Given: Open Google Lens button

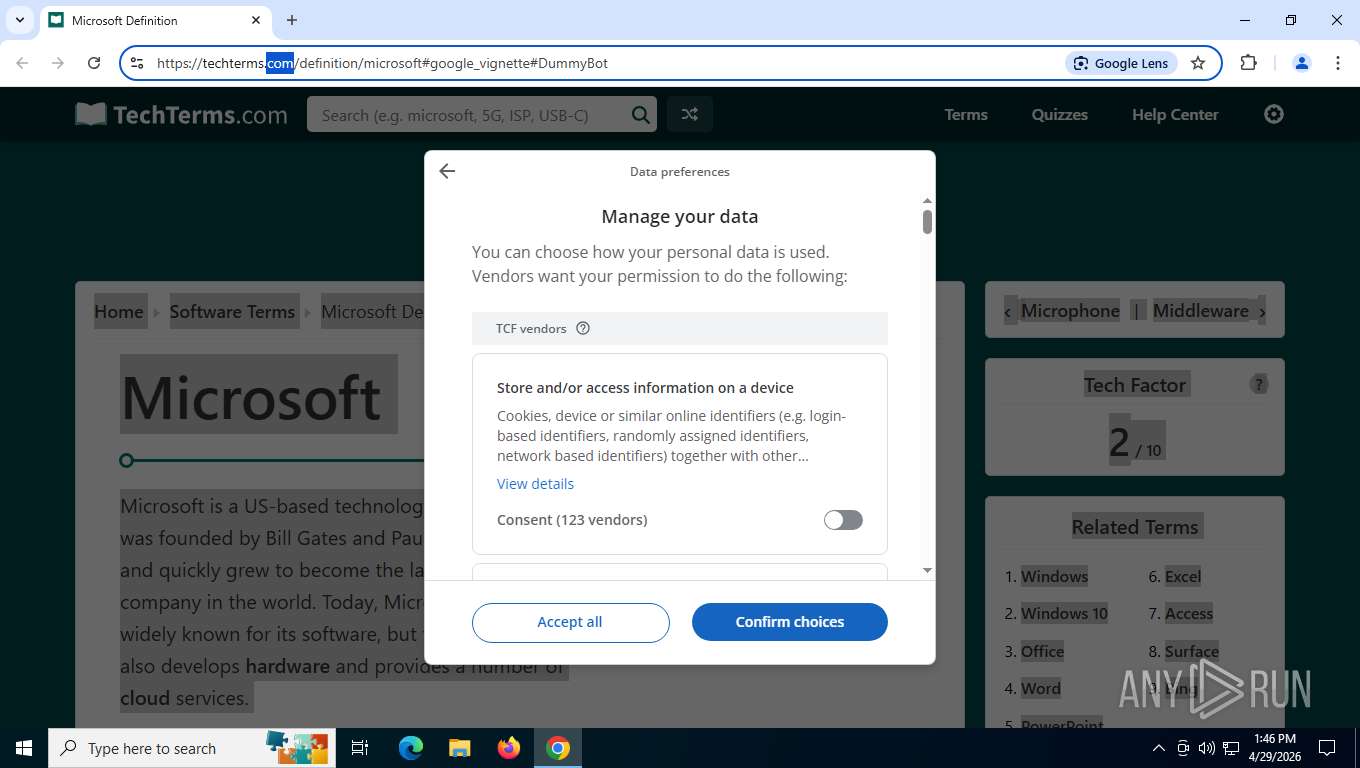Looking at the screenshot, I should tap(1121, 63).
